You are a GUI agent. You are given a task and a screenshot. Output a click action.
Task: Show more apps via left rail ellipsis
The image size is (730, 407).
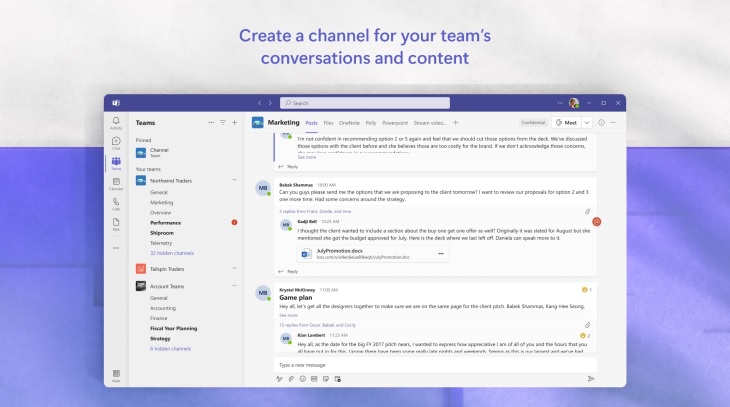click(116, 248)
